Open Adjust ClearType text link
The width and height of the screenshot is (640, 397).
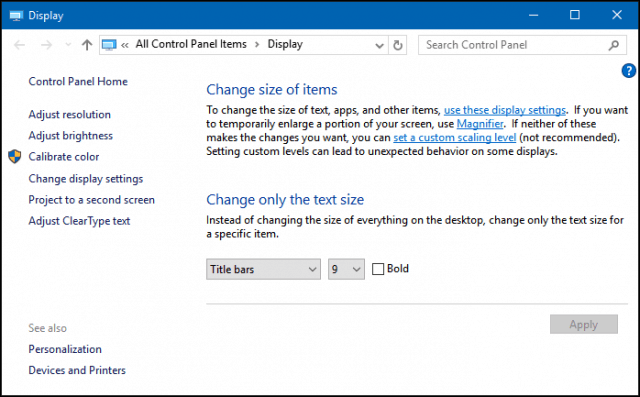(79, 221)
